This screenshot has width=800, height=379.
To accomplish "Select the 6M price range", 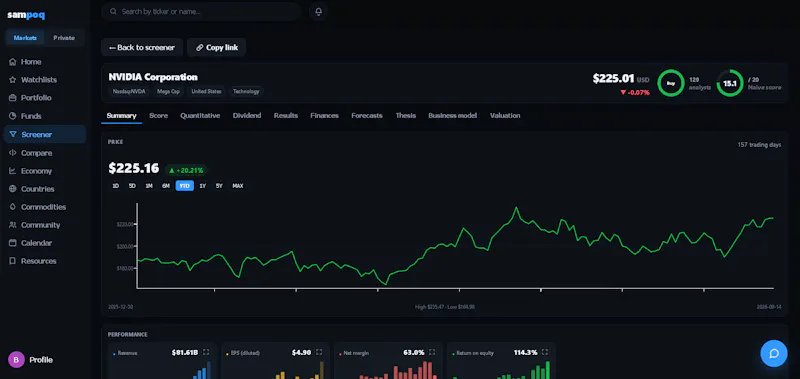I will click(x=166, y=186).
